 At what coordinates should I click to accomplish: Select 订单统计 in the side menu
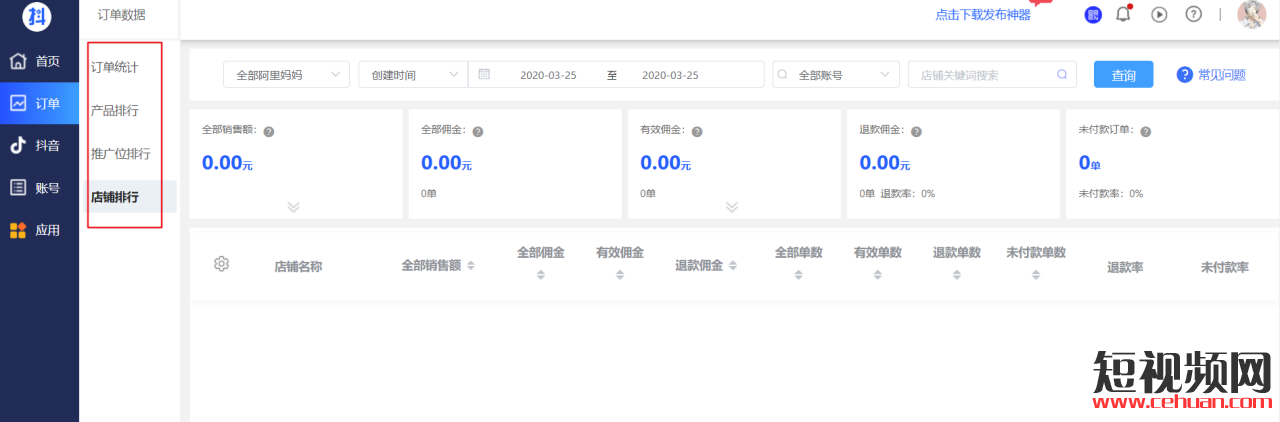click(115, 68)
